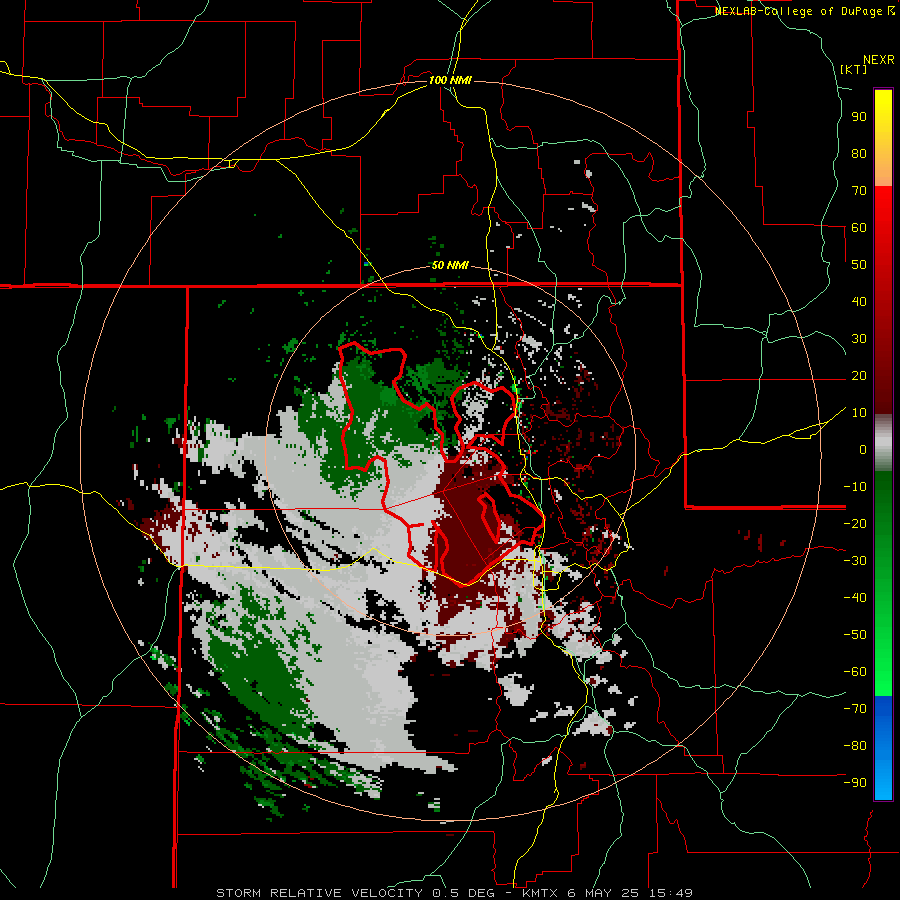Click the 10 value on the velocity scale
The width and height of the screenshot is (900, 900).
pos(859,413)
